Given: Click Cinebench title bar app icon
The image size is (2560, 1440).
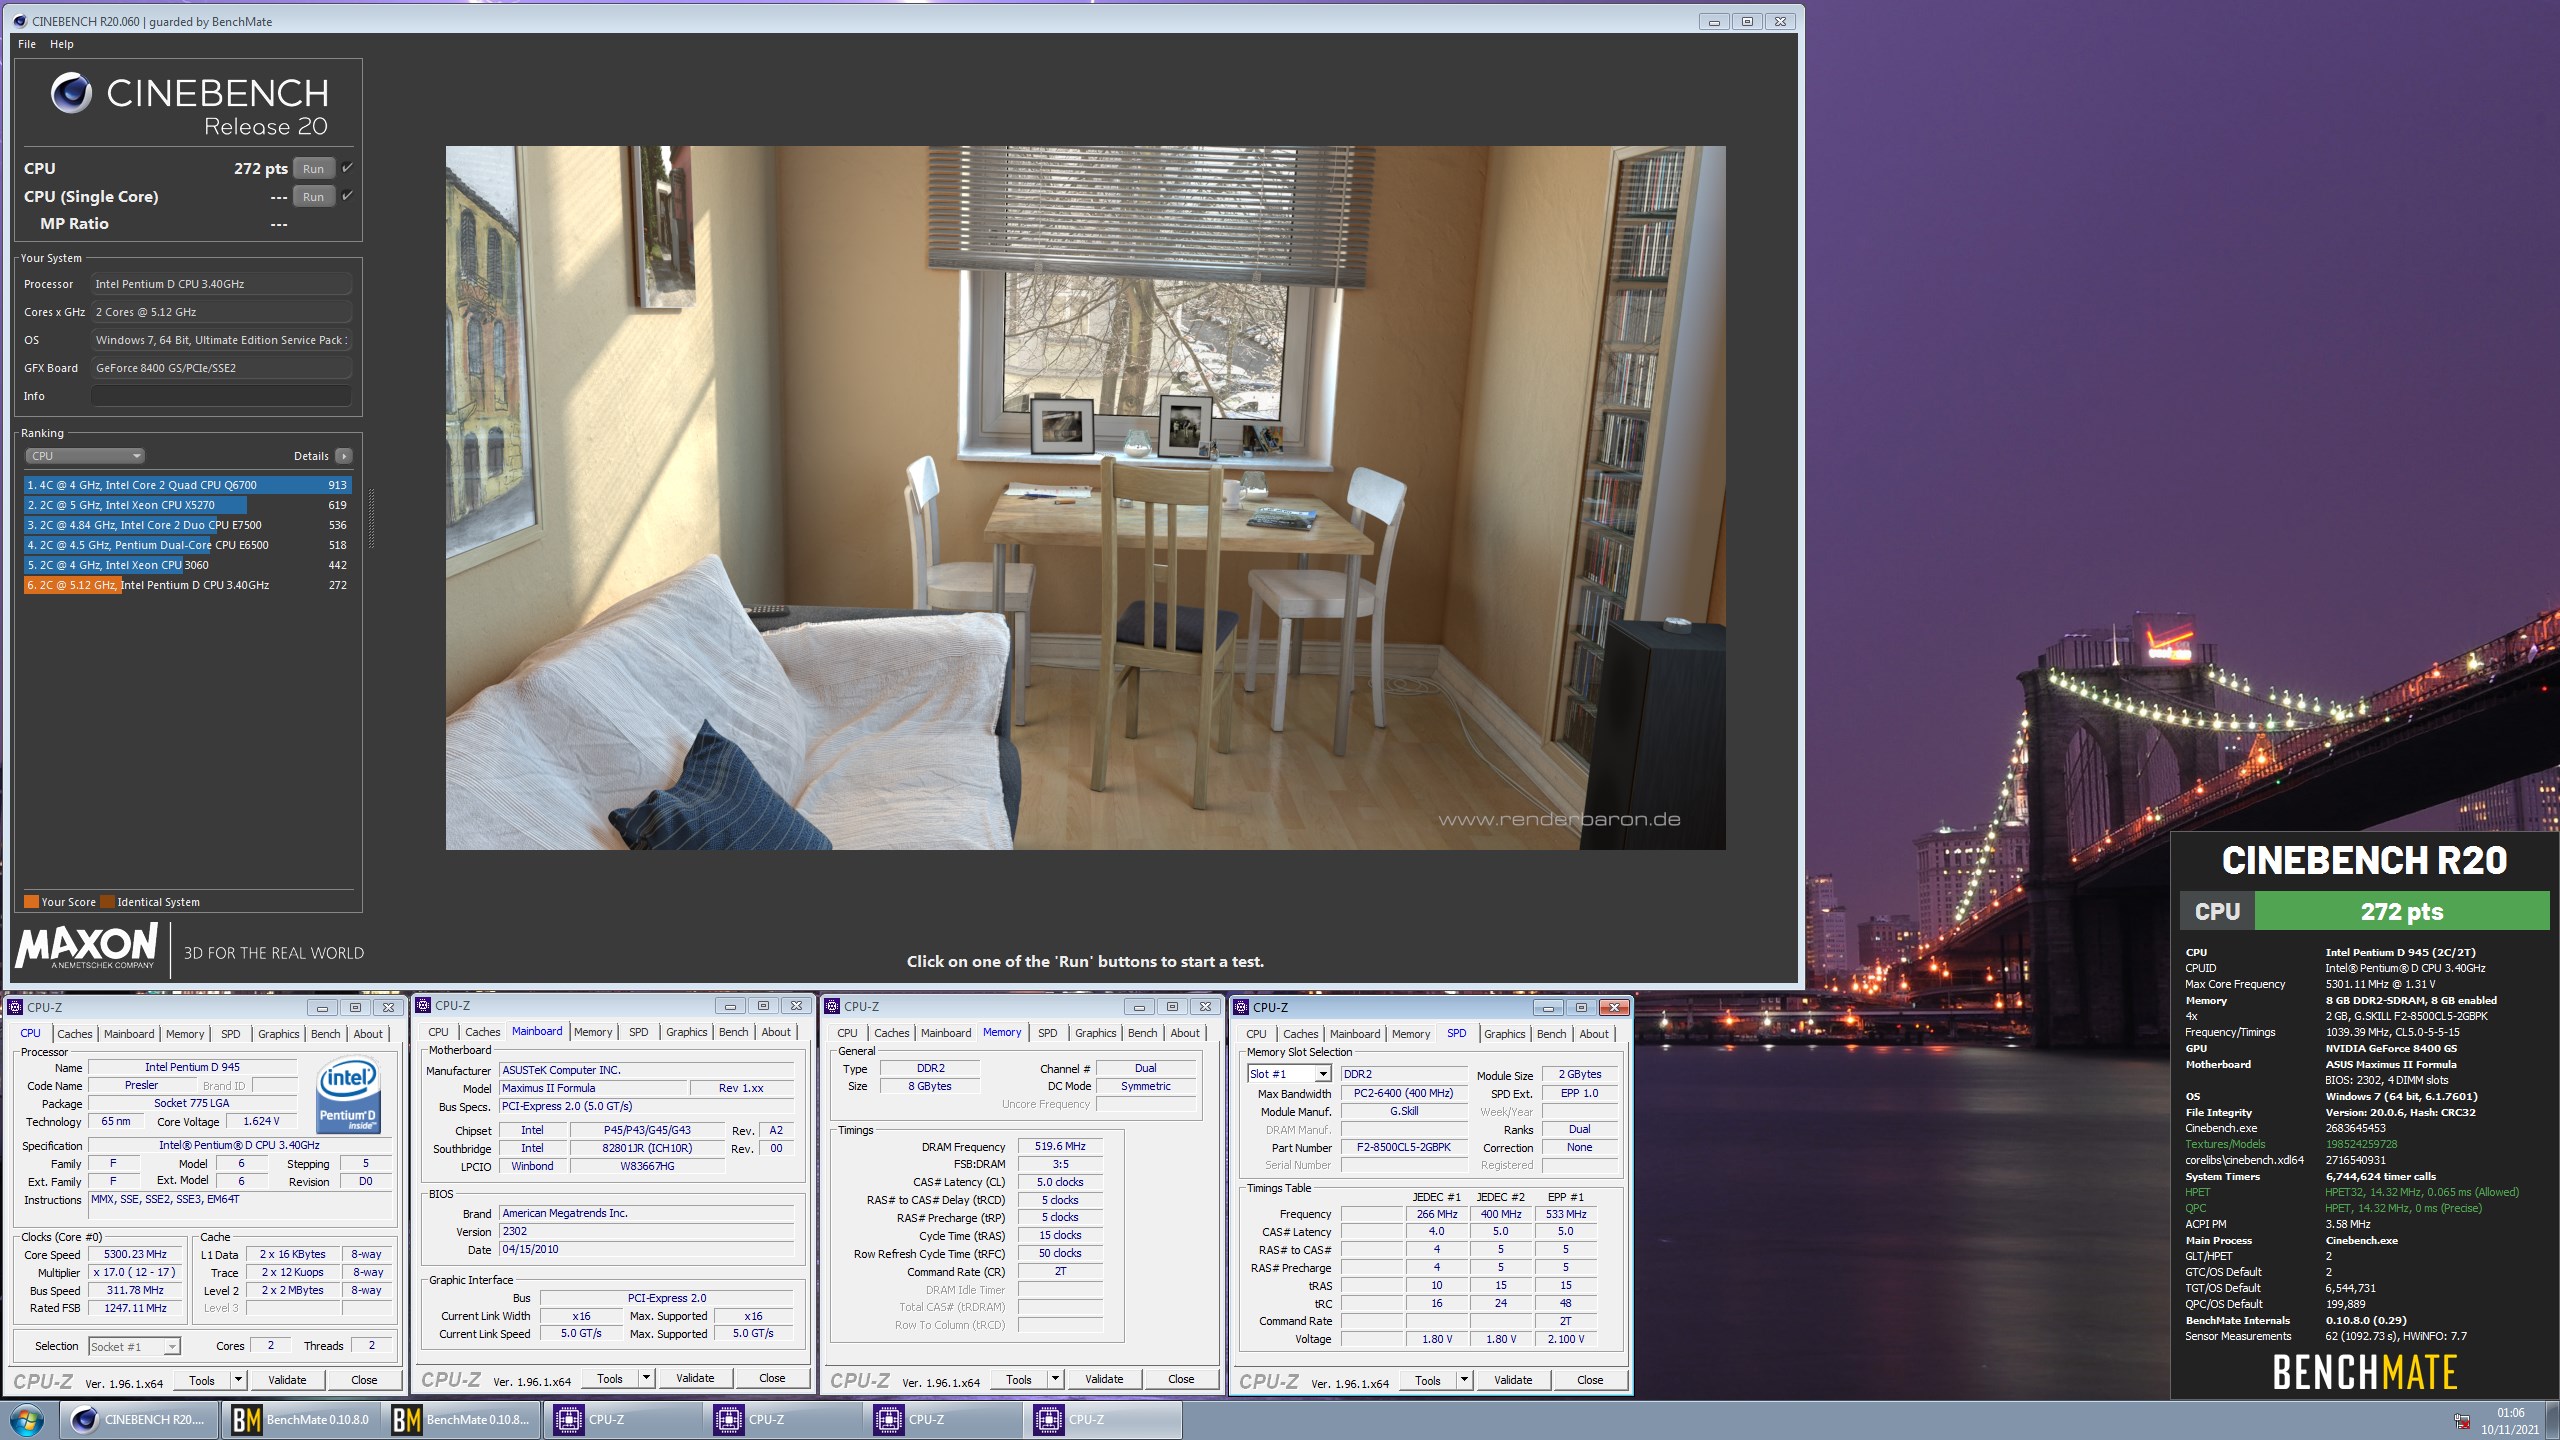Looking at the screenshot, I should (x=19, y=21).
